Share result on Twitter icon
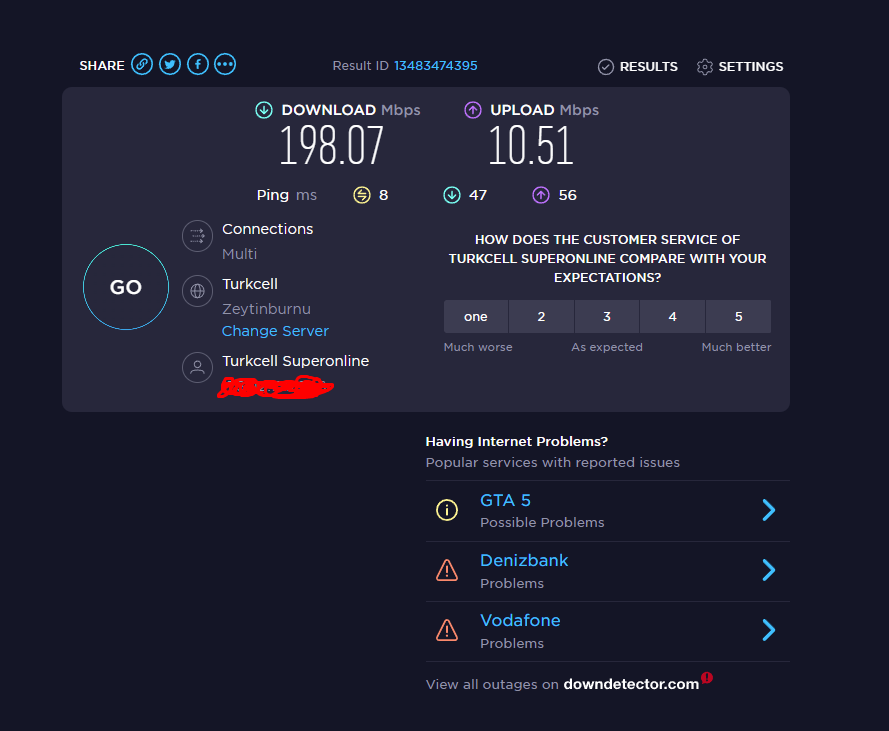This screenshot has width=889, height=731. click(x=170, y=65)
